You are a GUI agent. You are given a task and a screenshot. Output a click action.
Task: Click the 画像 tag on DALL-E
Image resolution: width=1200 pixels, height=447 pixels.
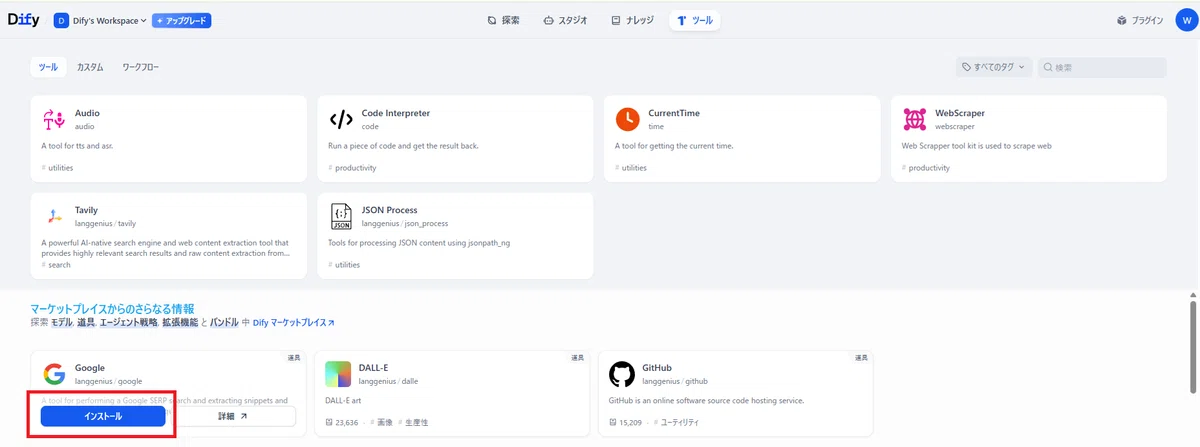pyautogui.click(x=380, y=423)
